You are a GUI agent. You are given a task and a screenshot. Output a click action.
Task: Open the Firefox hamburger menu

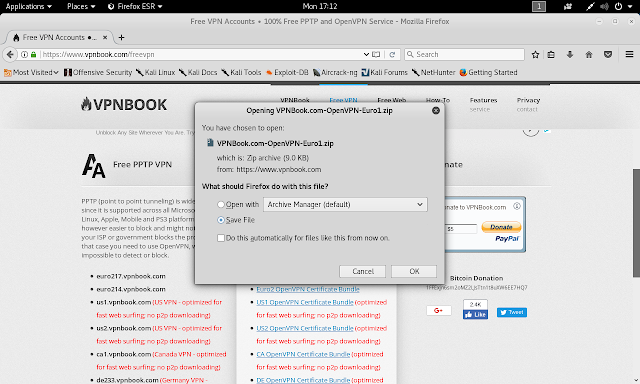629,54
